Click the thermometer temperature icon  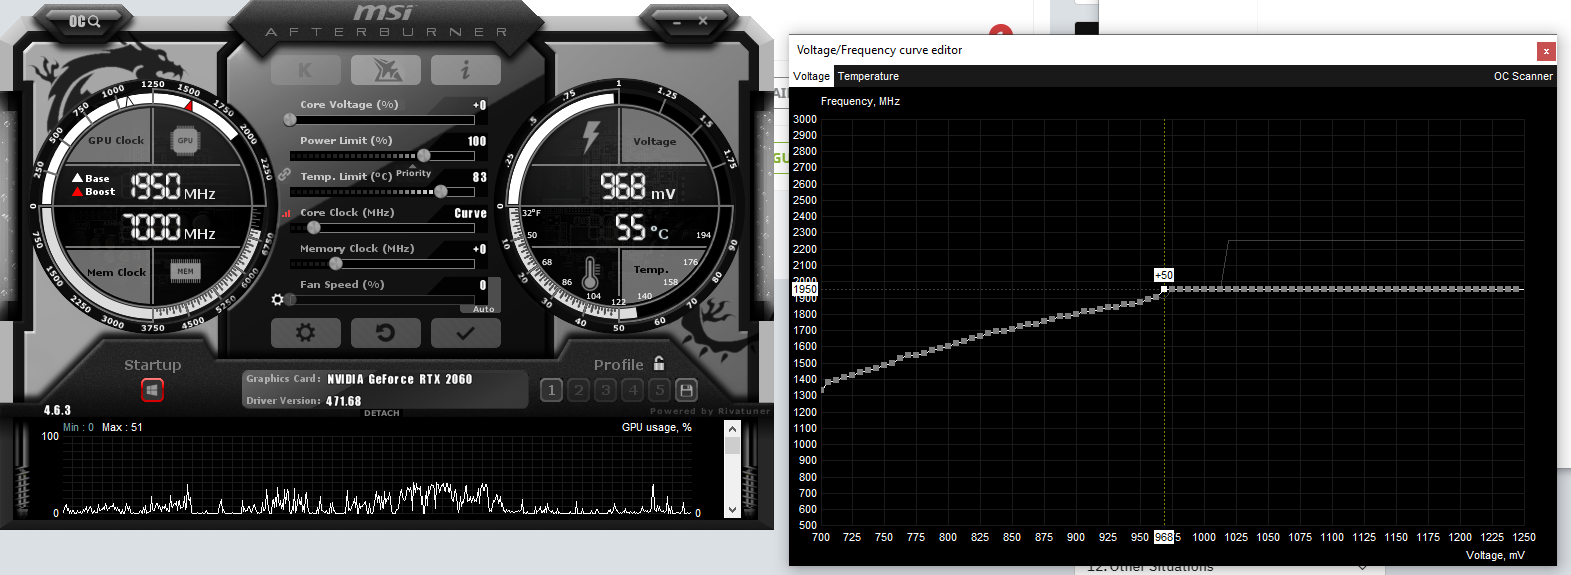pyautogui.click(x=590, y=273)
